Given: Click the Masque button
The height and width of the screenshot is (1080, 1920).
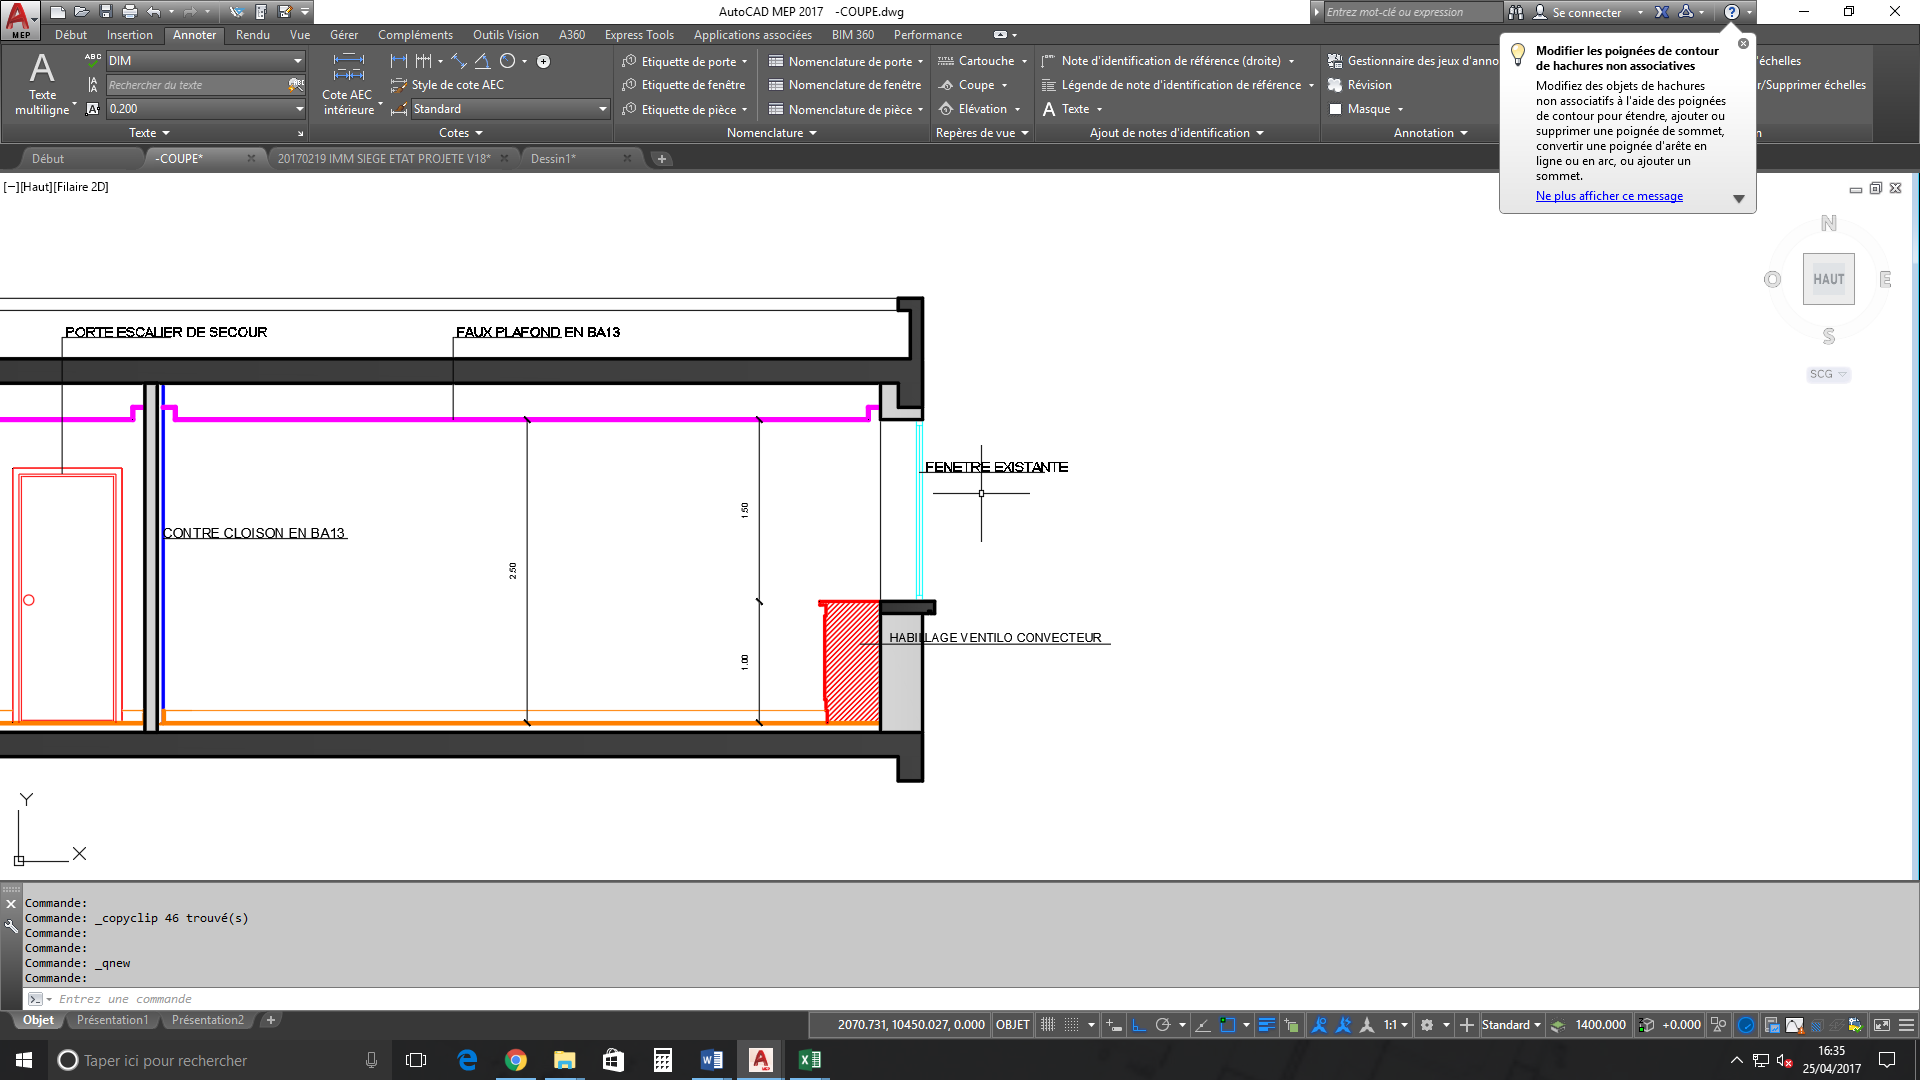Looking at the screenshot, I should (1366, 109).
